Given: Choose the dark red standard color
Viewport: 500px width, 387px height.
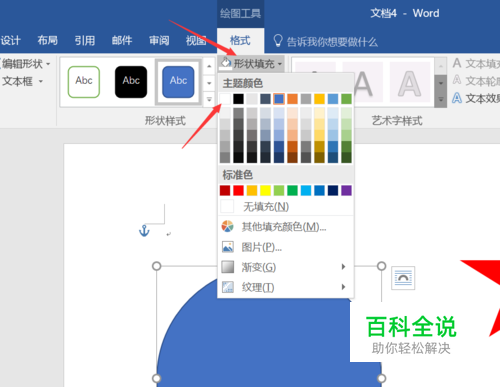Looking at the screenshot, I should pos(225,190).
